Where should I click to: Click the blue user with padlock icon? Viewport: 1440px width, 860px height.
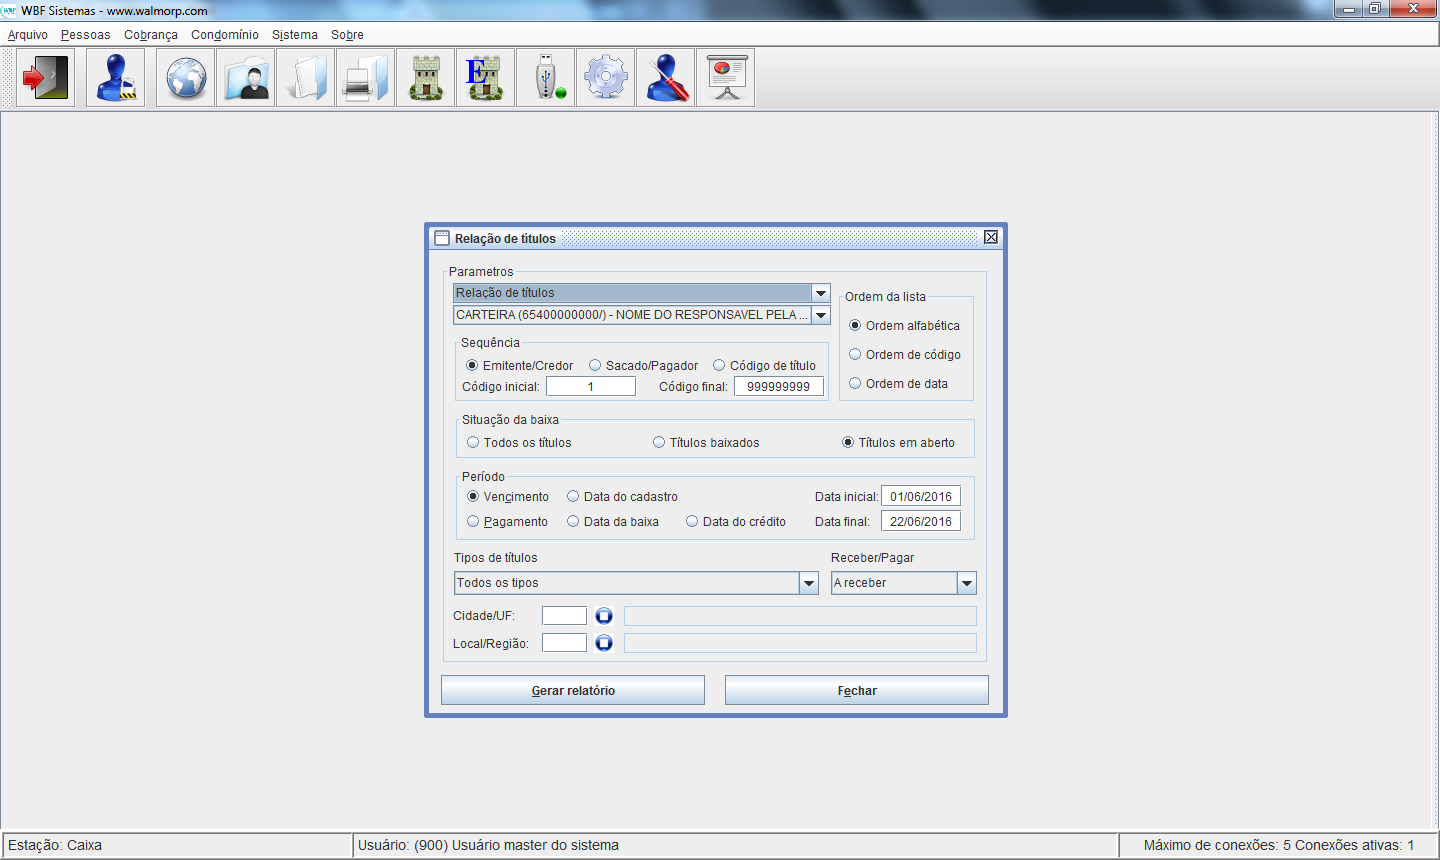tap(116, 78)
